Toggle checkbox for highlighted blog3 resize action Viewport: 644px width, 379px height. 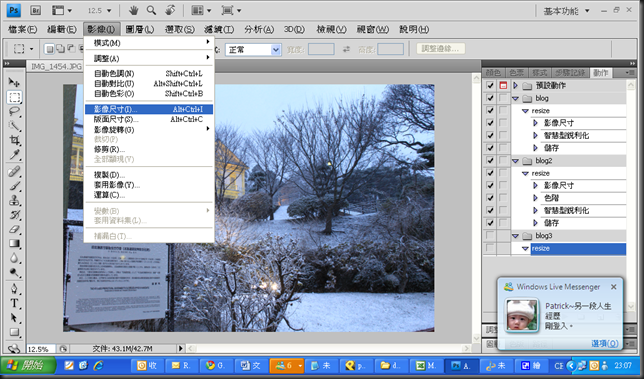(x=490, y=248)
